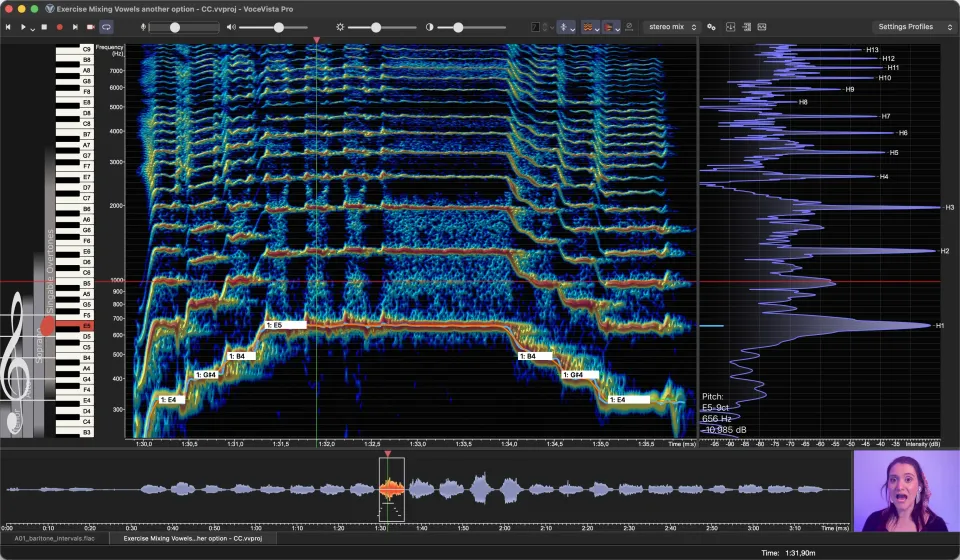Adjust the spectrogram contrast slider
The width and height of the screenshot is (960, 560).
(x=471, y=27)
